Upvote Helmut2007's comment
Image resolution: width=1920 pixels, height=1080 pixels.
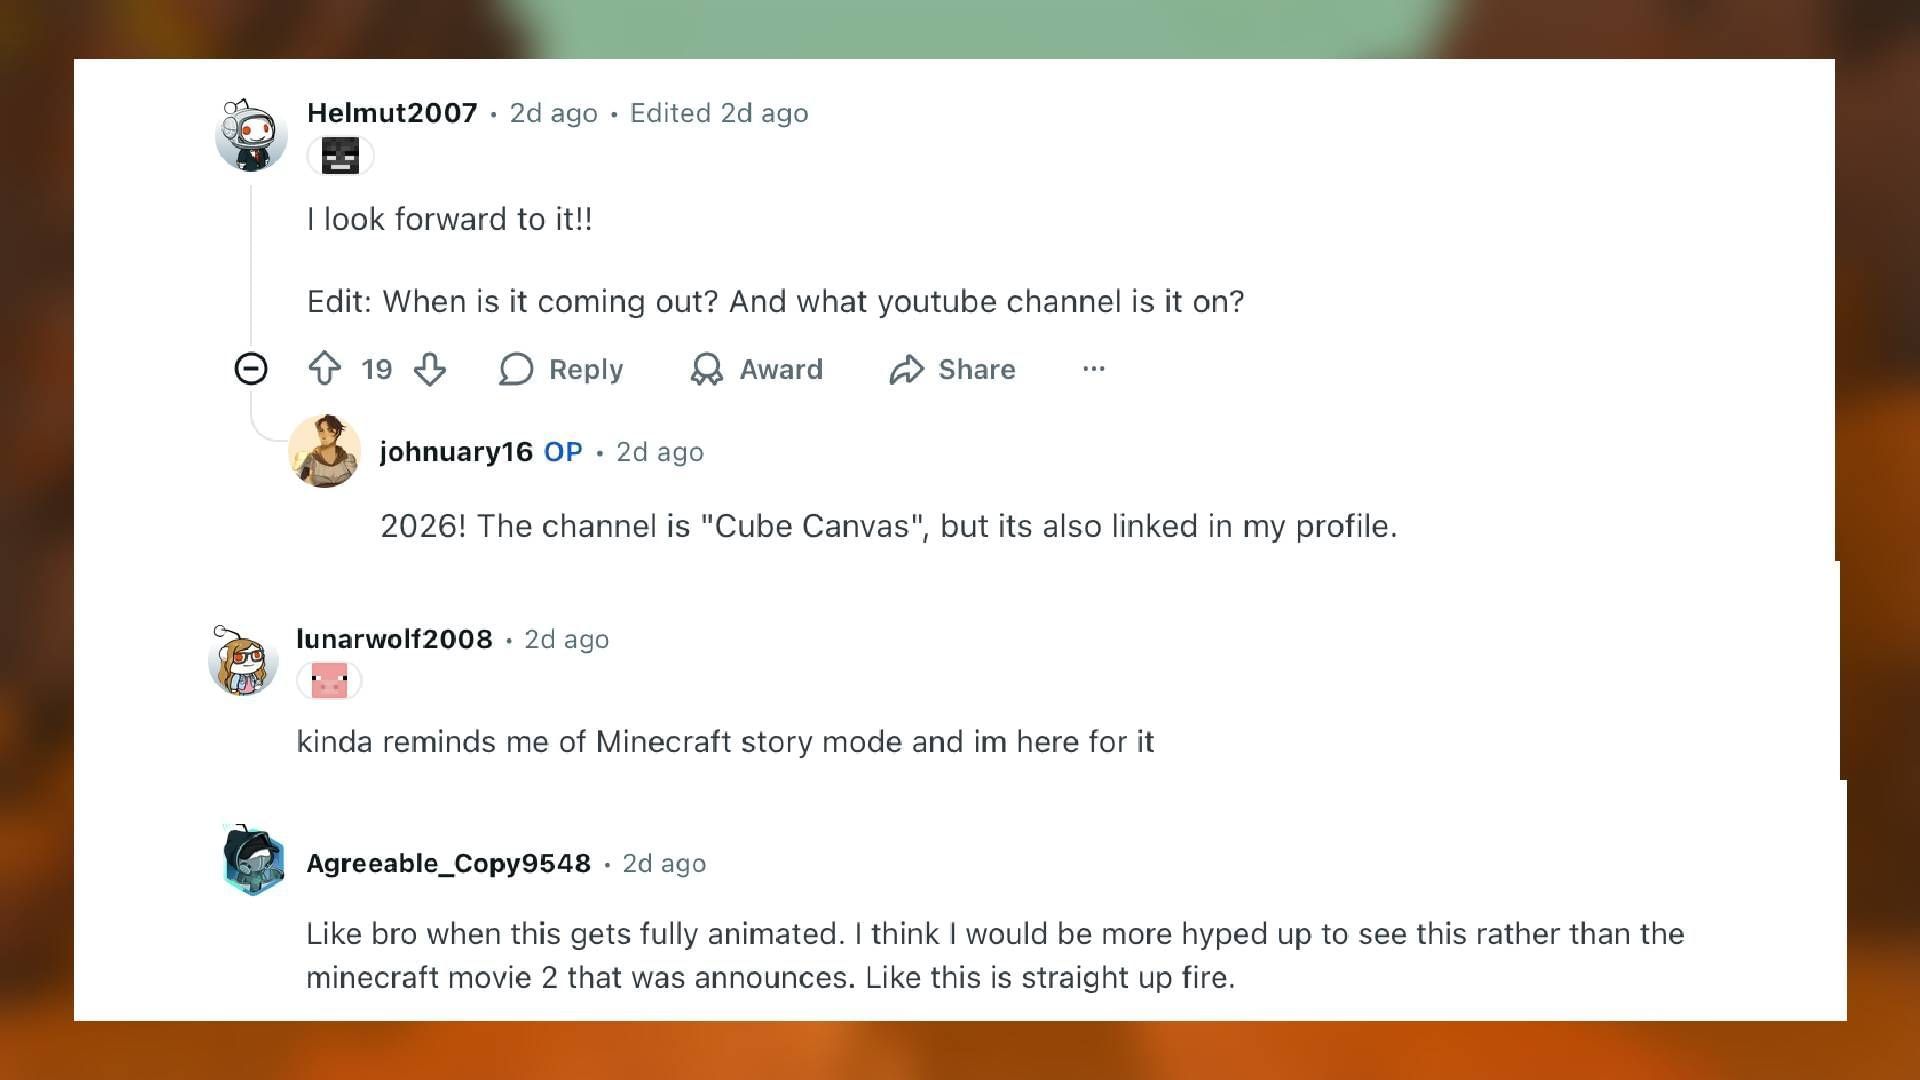[324, 369]
